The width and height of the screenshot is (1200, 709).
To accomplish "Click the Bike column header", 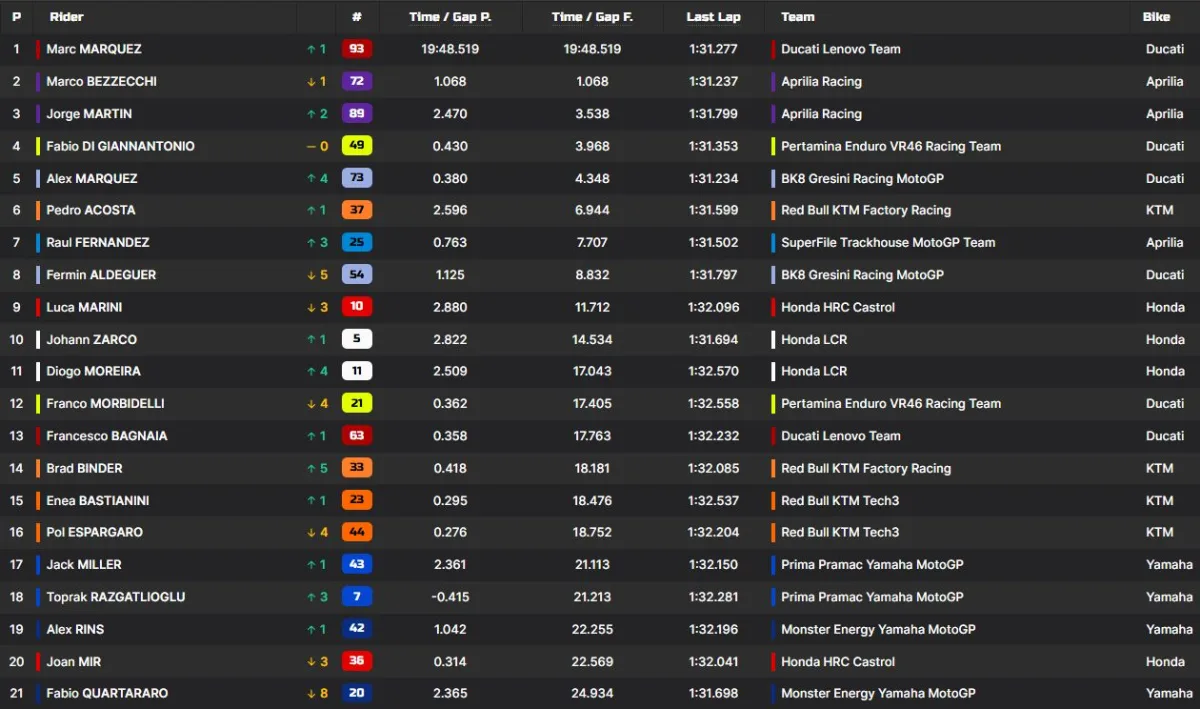I will [x=1157, y=17].
